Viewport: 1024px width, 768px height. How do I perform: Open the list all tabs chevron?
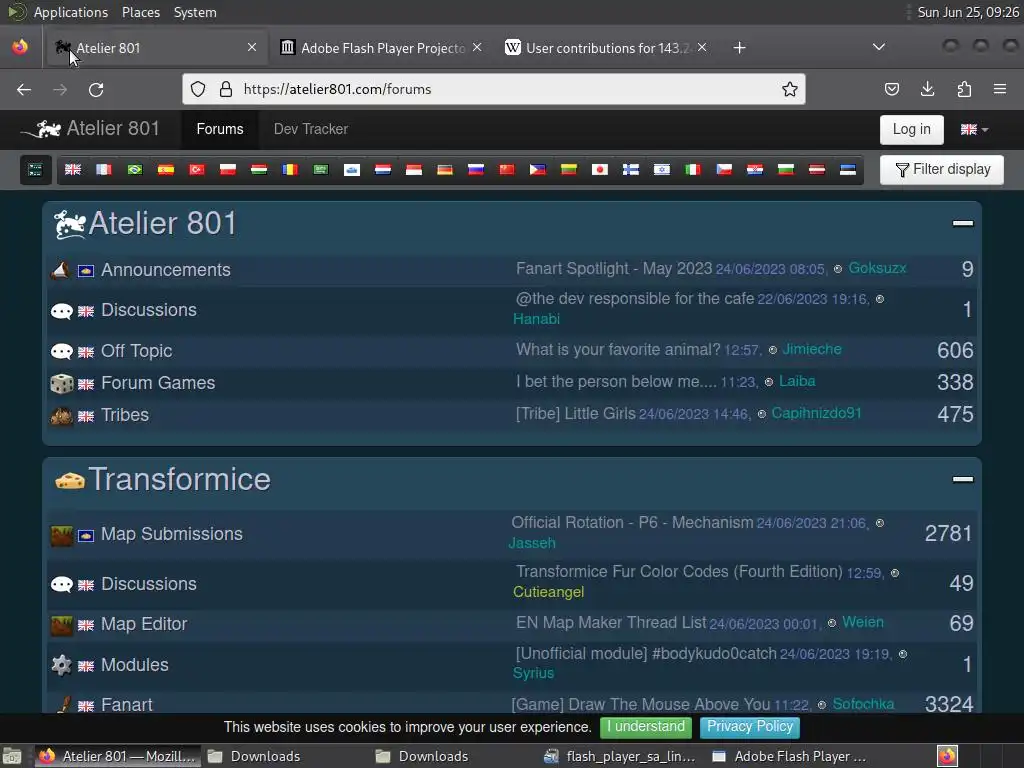(879, 47)
